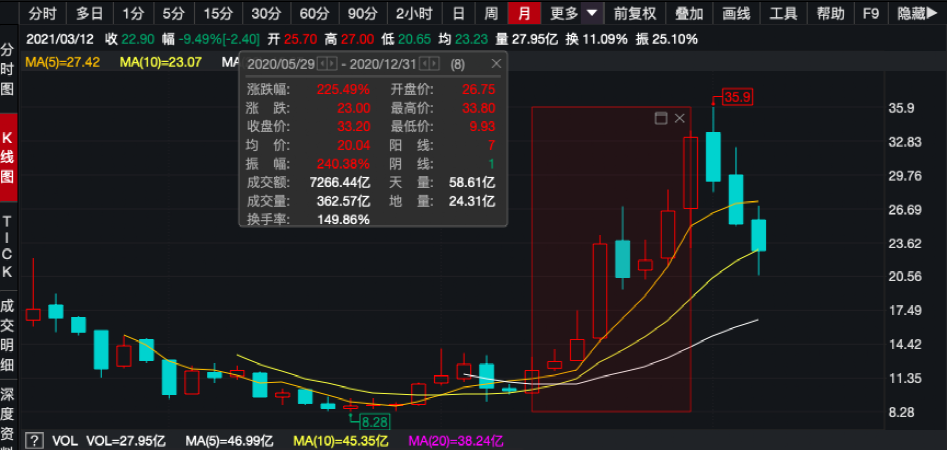The height and width of the screenshot is (450, 947).
Task: Select the 15分 period tab
Action: 218,13
